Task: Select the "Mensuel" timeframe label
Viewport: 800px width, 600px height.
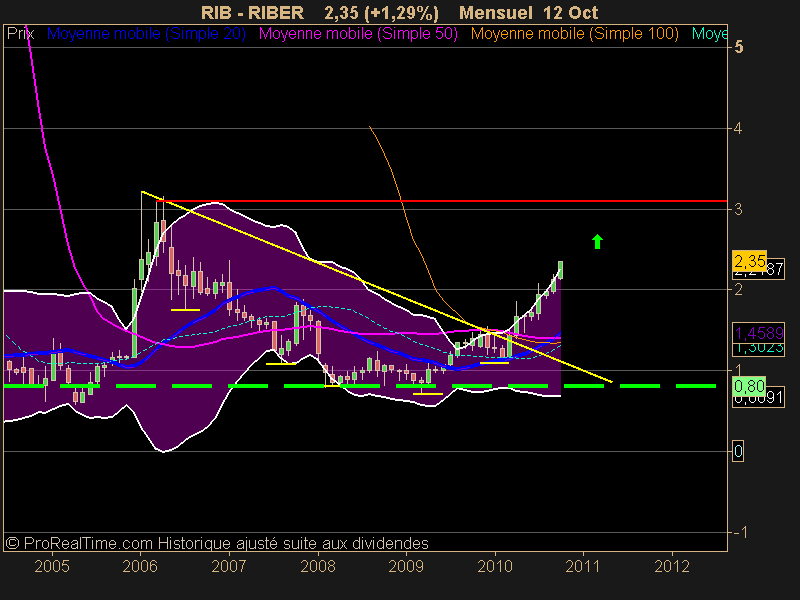Action: click(495, 12)
